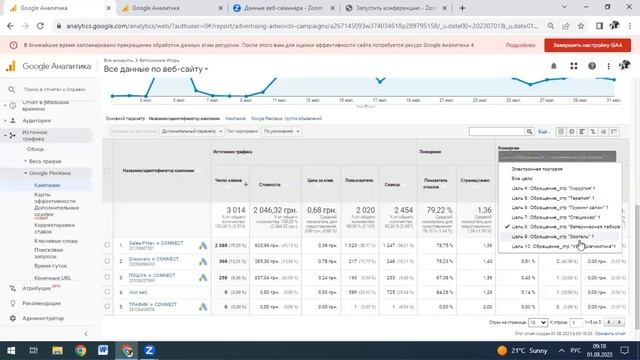
Task: Click the table search input field
Action: click(497, 131)
